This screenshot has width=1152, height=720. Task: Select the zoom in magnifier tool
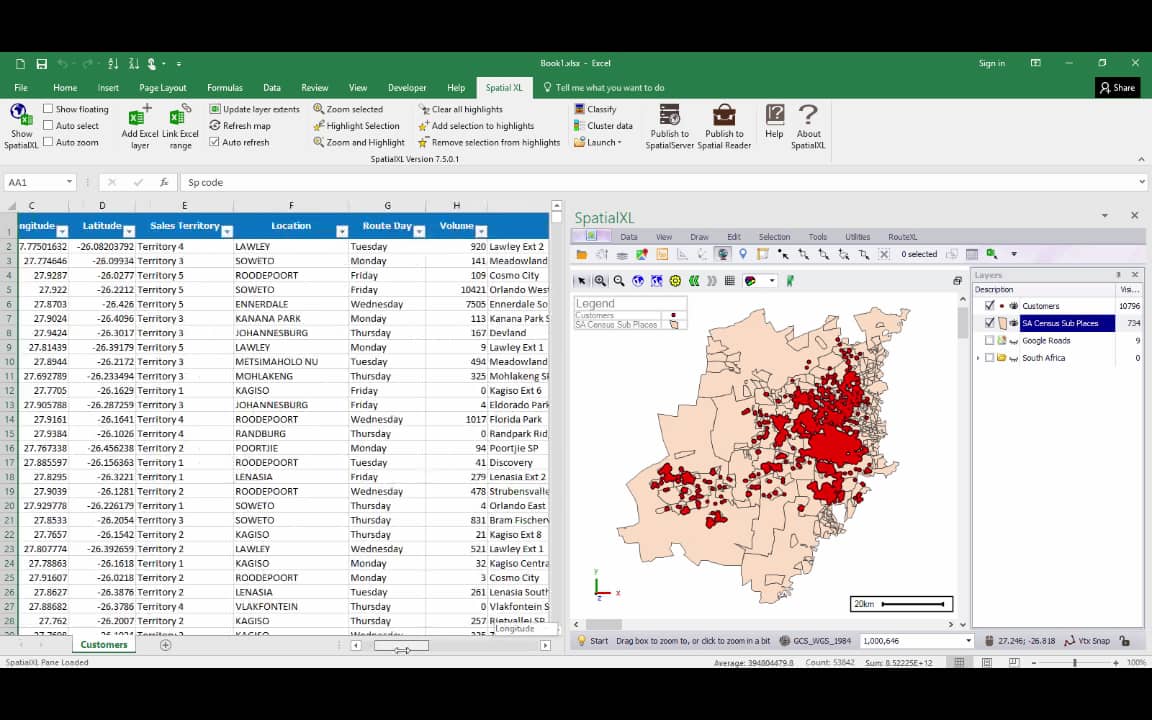pyautogui.click(x=600, y=281)
